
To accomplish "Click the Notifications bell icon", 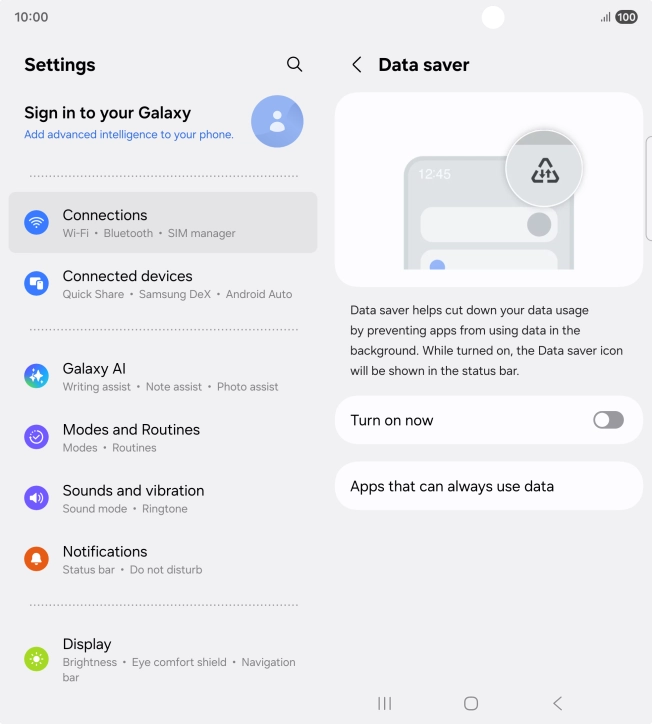I will pyautogui.click(x=36, y=559).
